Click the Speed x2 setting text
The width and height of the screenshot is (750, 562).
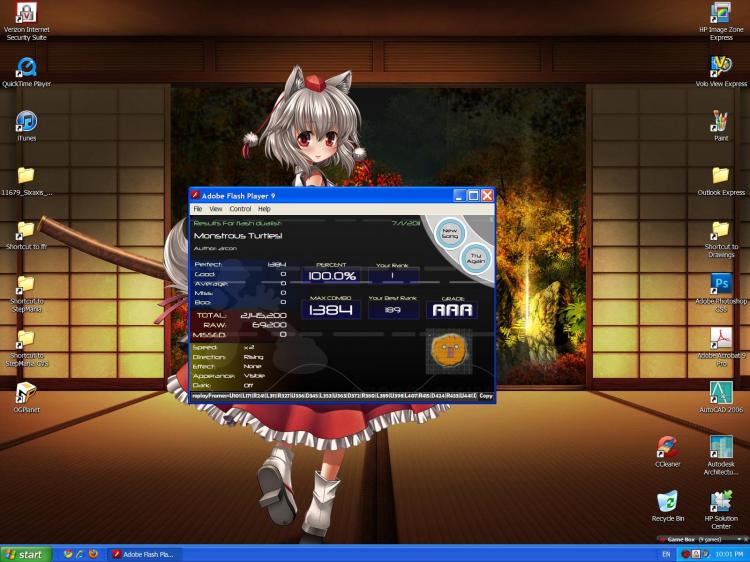[x=223, y=347]
